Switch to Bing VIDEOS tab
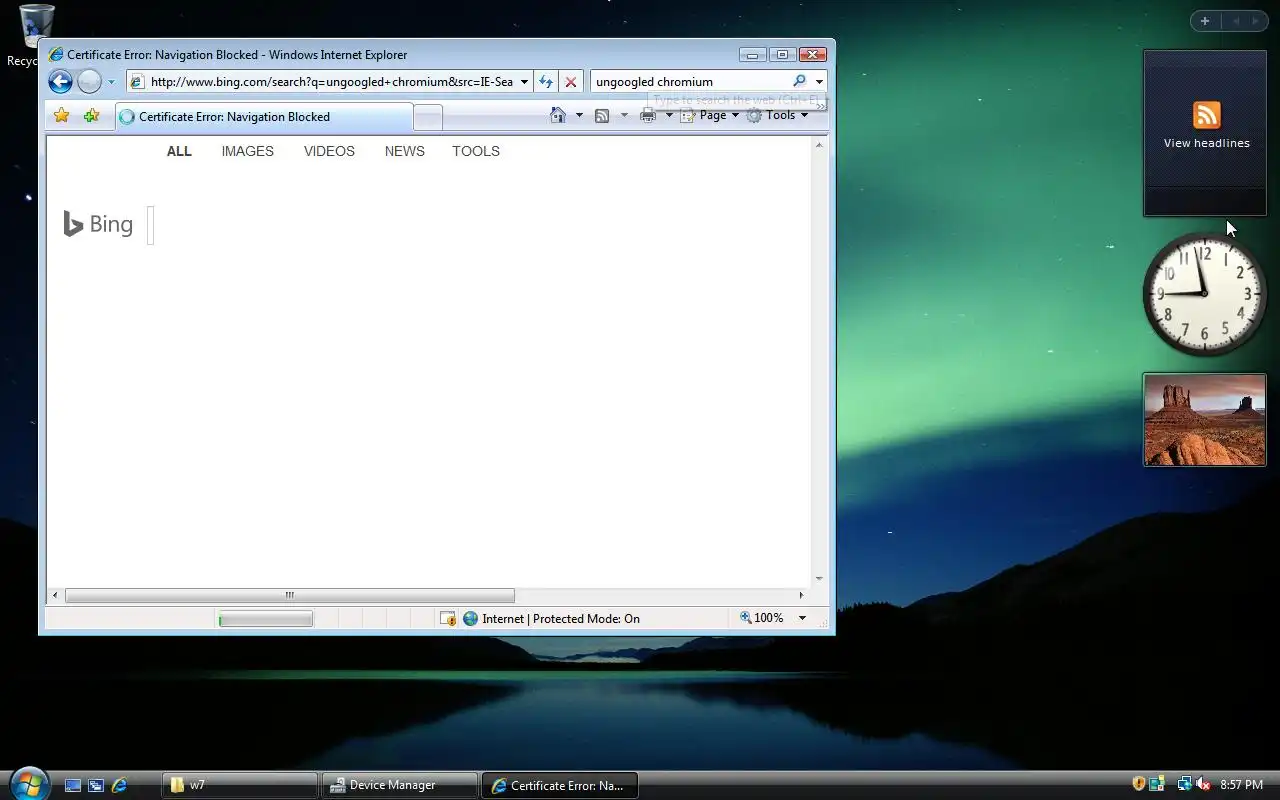The height and width of the screenshot is (800, 1280). point(329,151)
